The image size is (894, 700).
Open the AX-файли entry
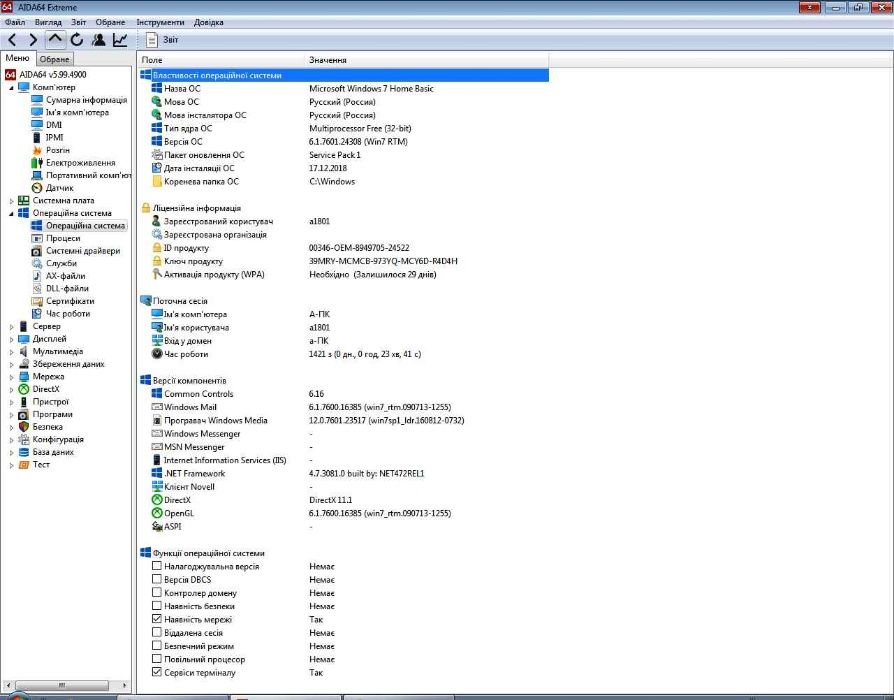pos(65,276)
